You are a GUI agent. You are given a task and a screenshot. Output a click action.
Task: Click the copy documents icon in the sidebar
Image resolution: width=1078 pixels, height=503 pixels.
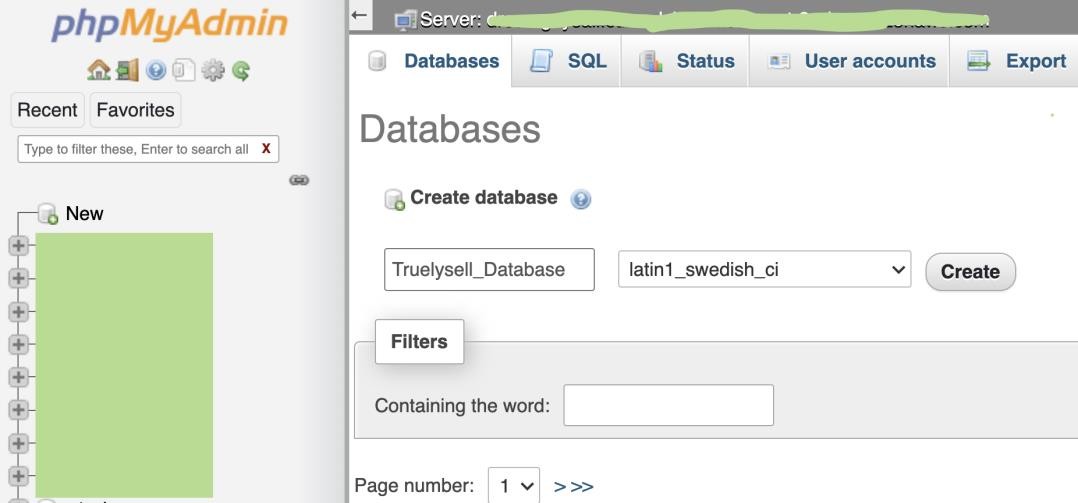(183, 70)
